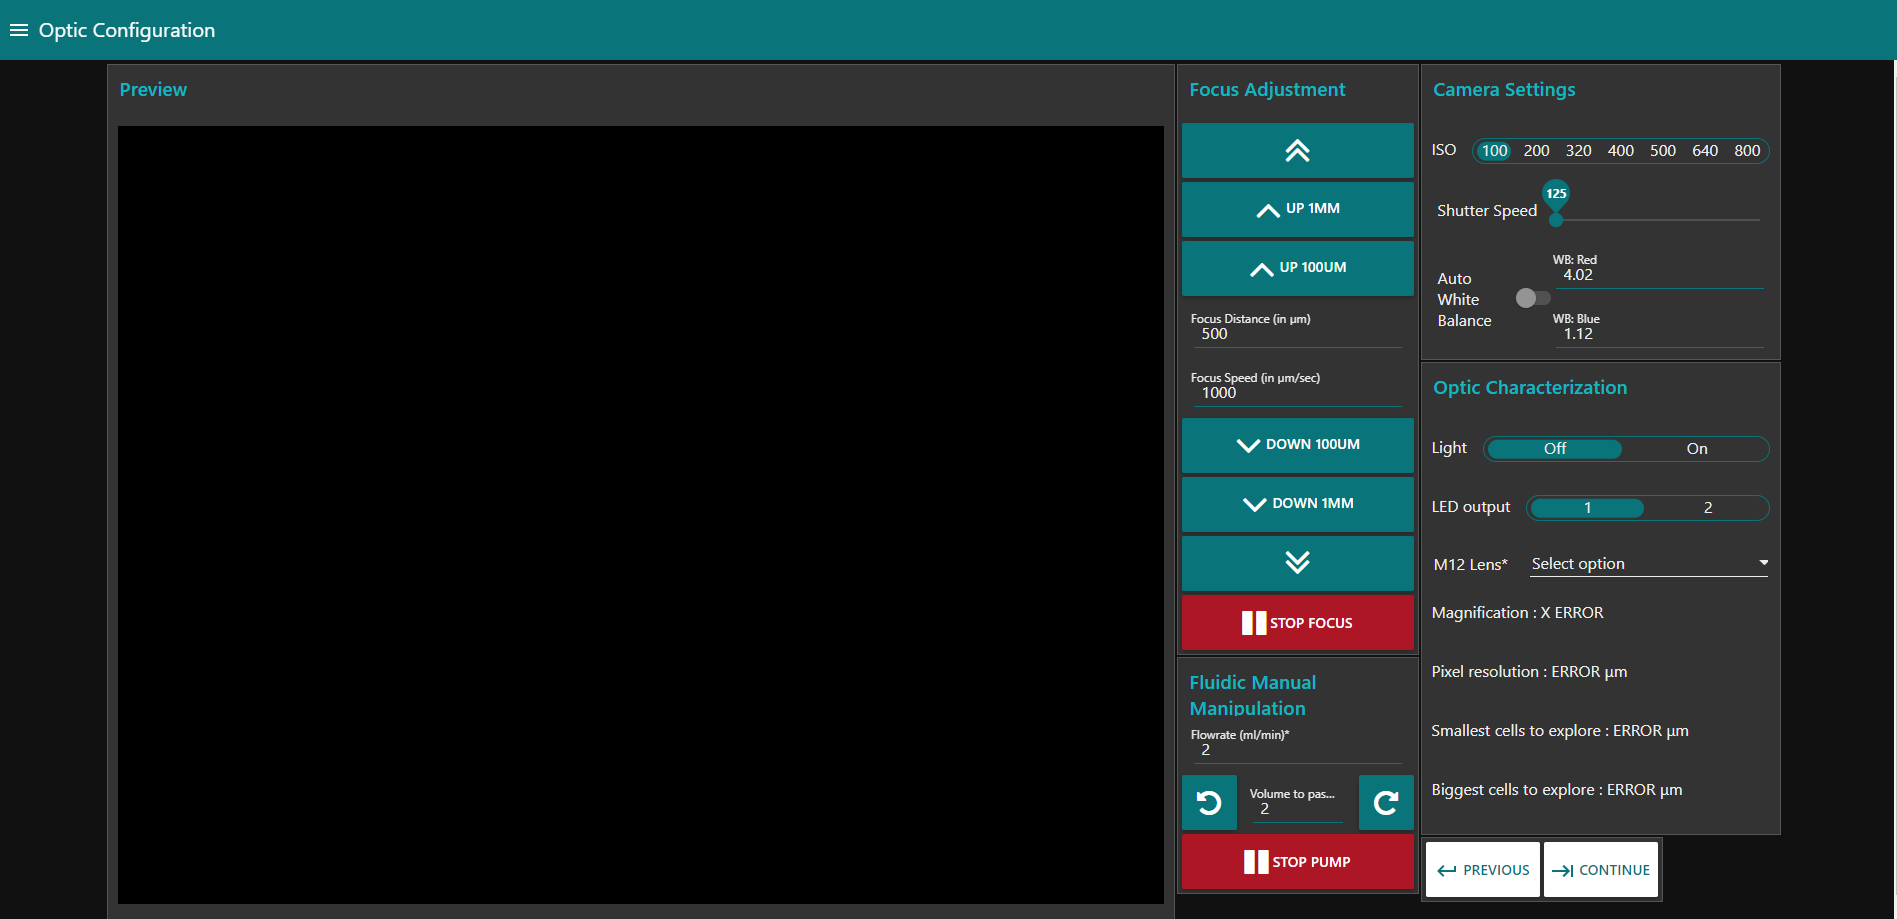
Task: Move focus up 100UM
Action: (1297, 268)
